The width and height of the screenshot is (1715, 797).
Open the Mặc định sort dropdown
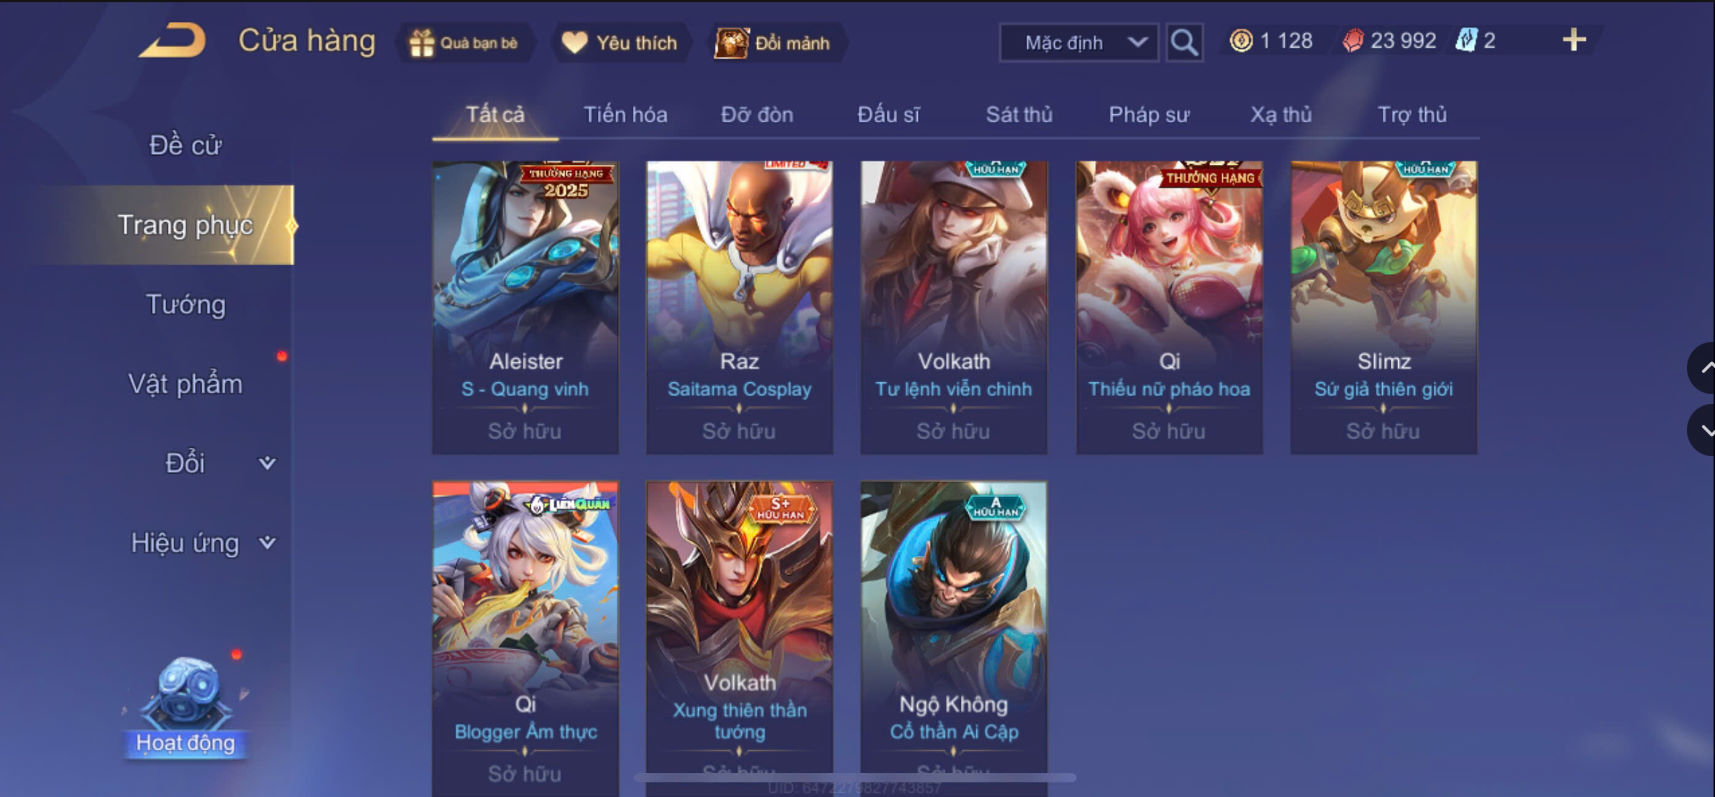pyautogui.click(x=1079, y=42)
